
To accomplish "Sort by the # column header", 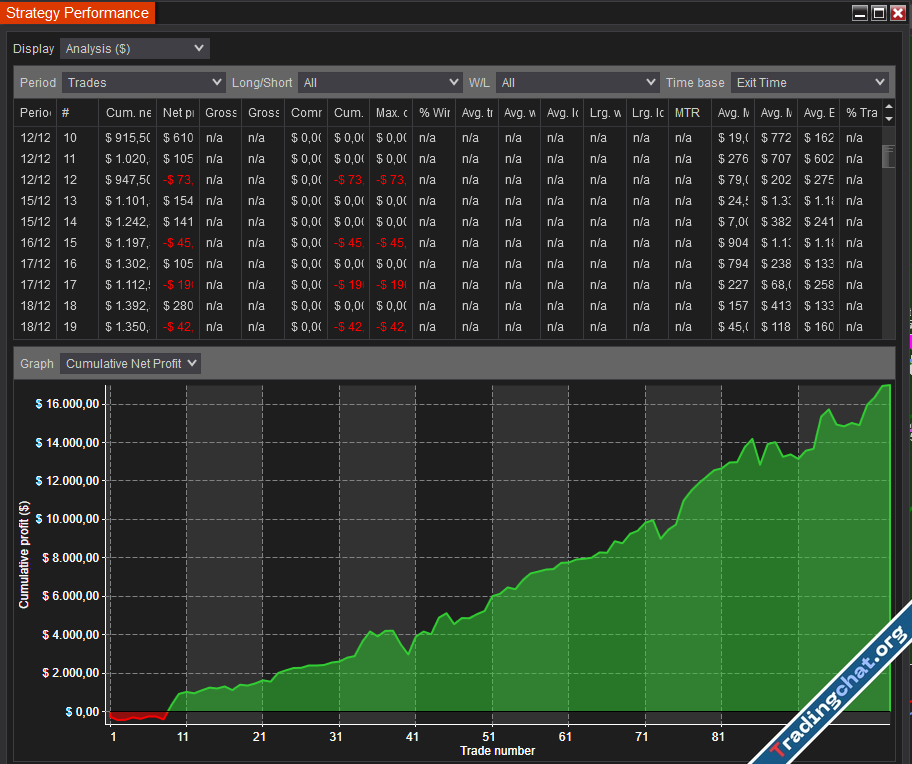I will (x=66, y=113).
